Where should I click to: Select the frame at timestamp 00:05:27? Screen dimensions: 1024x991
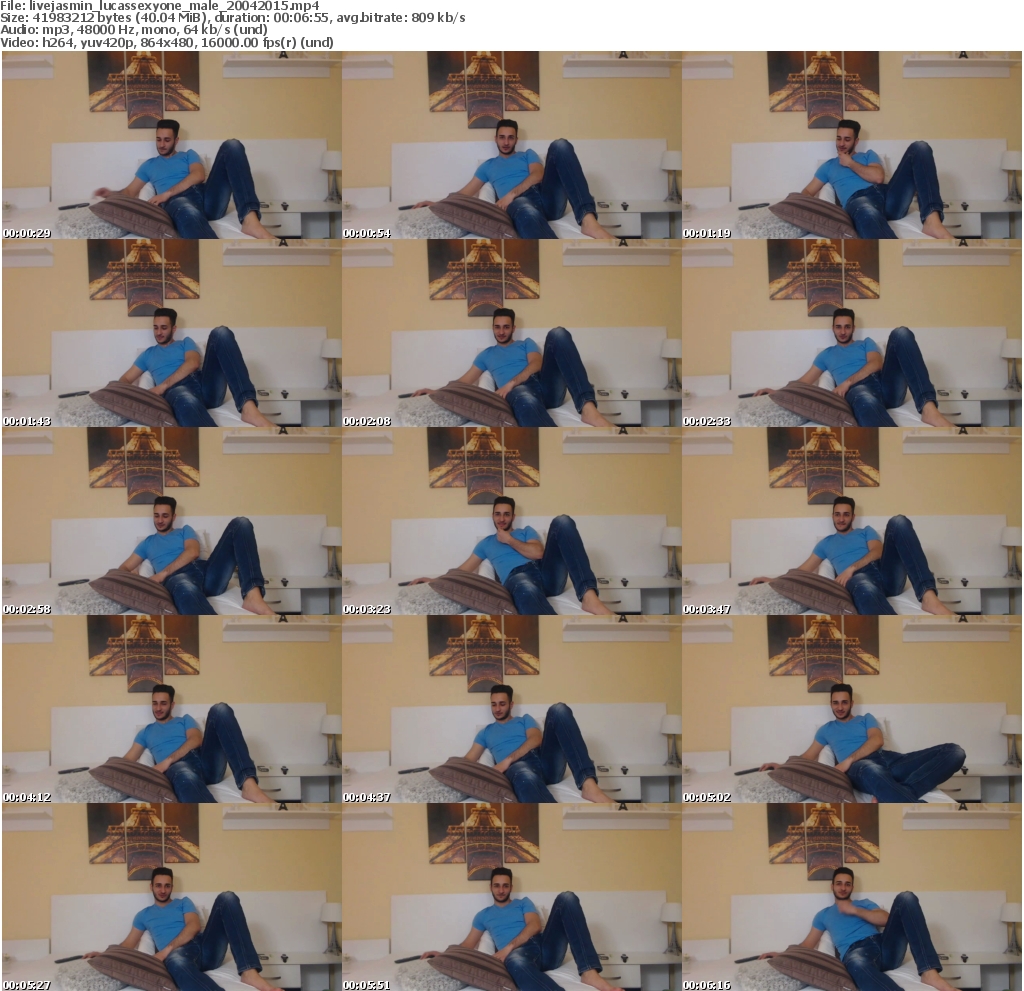click(172, 898)
